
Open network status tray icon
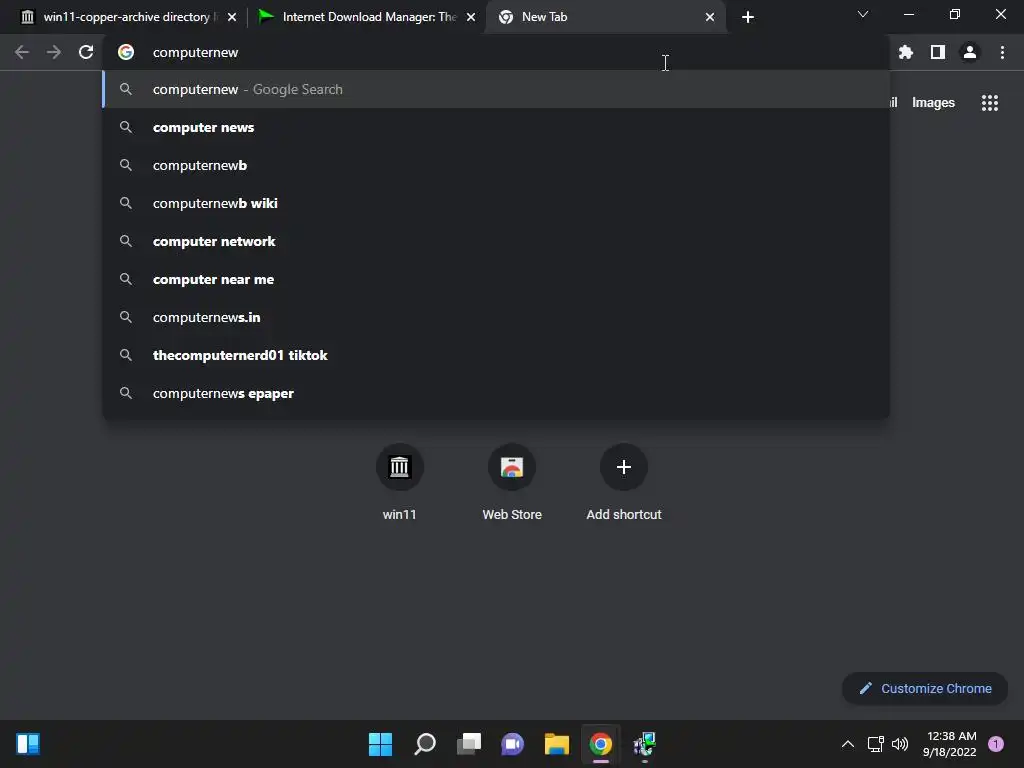876,744
